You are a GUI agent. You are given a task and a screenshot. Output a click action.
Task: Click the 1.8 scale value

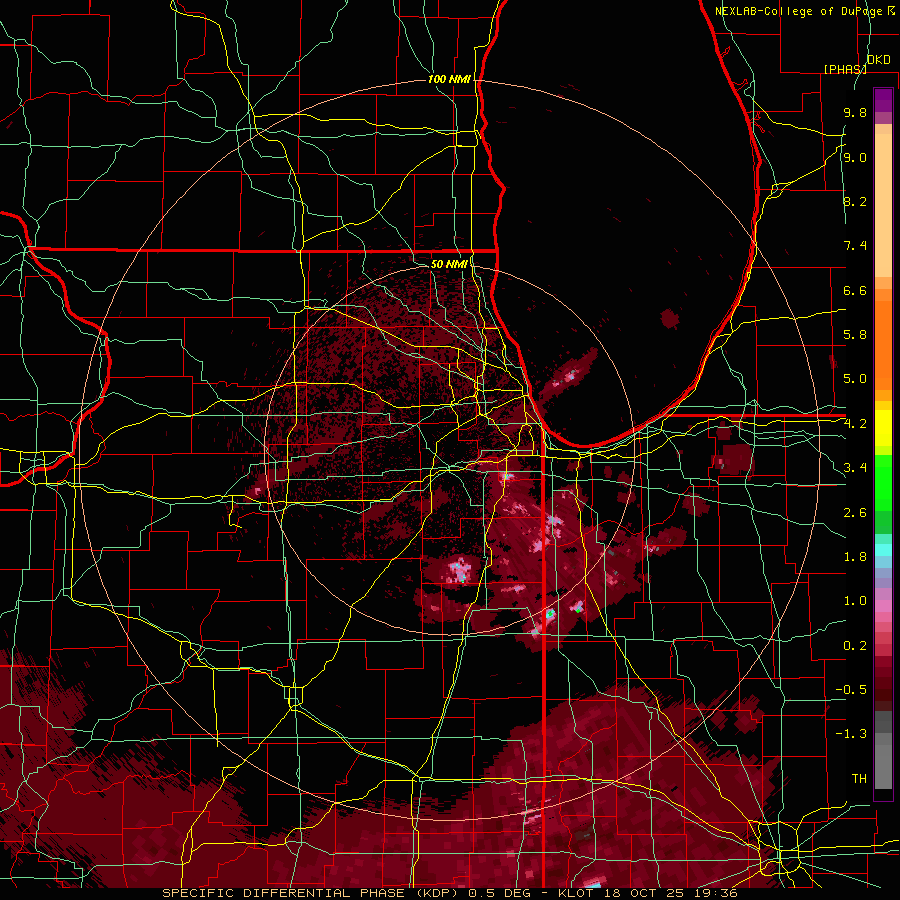point(855,557)
